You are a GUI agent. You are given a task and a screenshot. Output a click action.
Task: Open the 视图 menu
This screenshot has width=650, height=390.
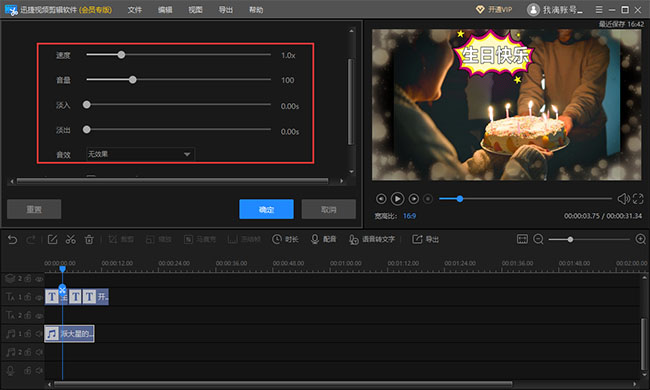[x=195, y=10]
